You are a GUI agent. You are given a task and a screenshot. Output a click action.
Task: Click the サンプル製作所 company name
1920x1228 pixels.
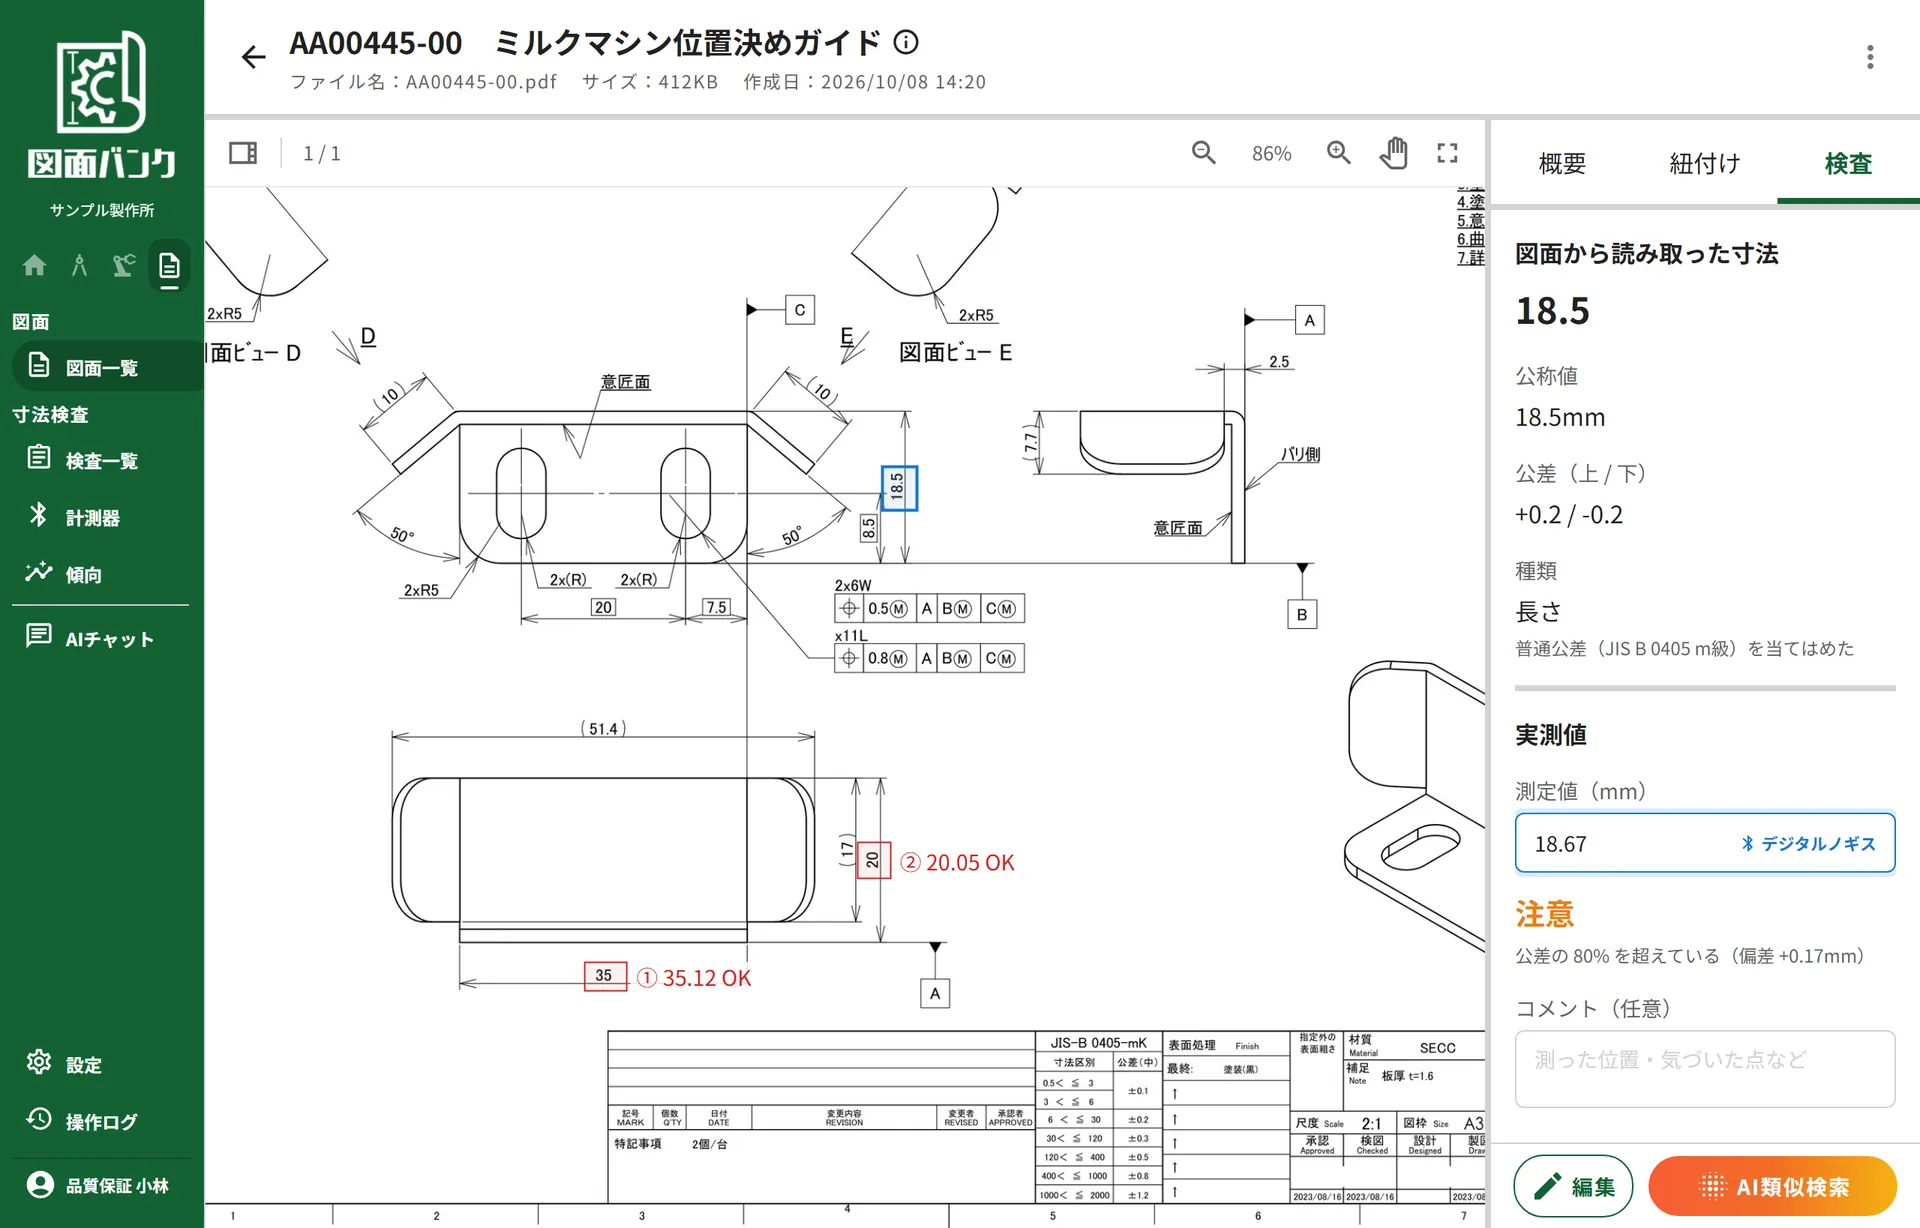point(102,210)
